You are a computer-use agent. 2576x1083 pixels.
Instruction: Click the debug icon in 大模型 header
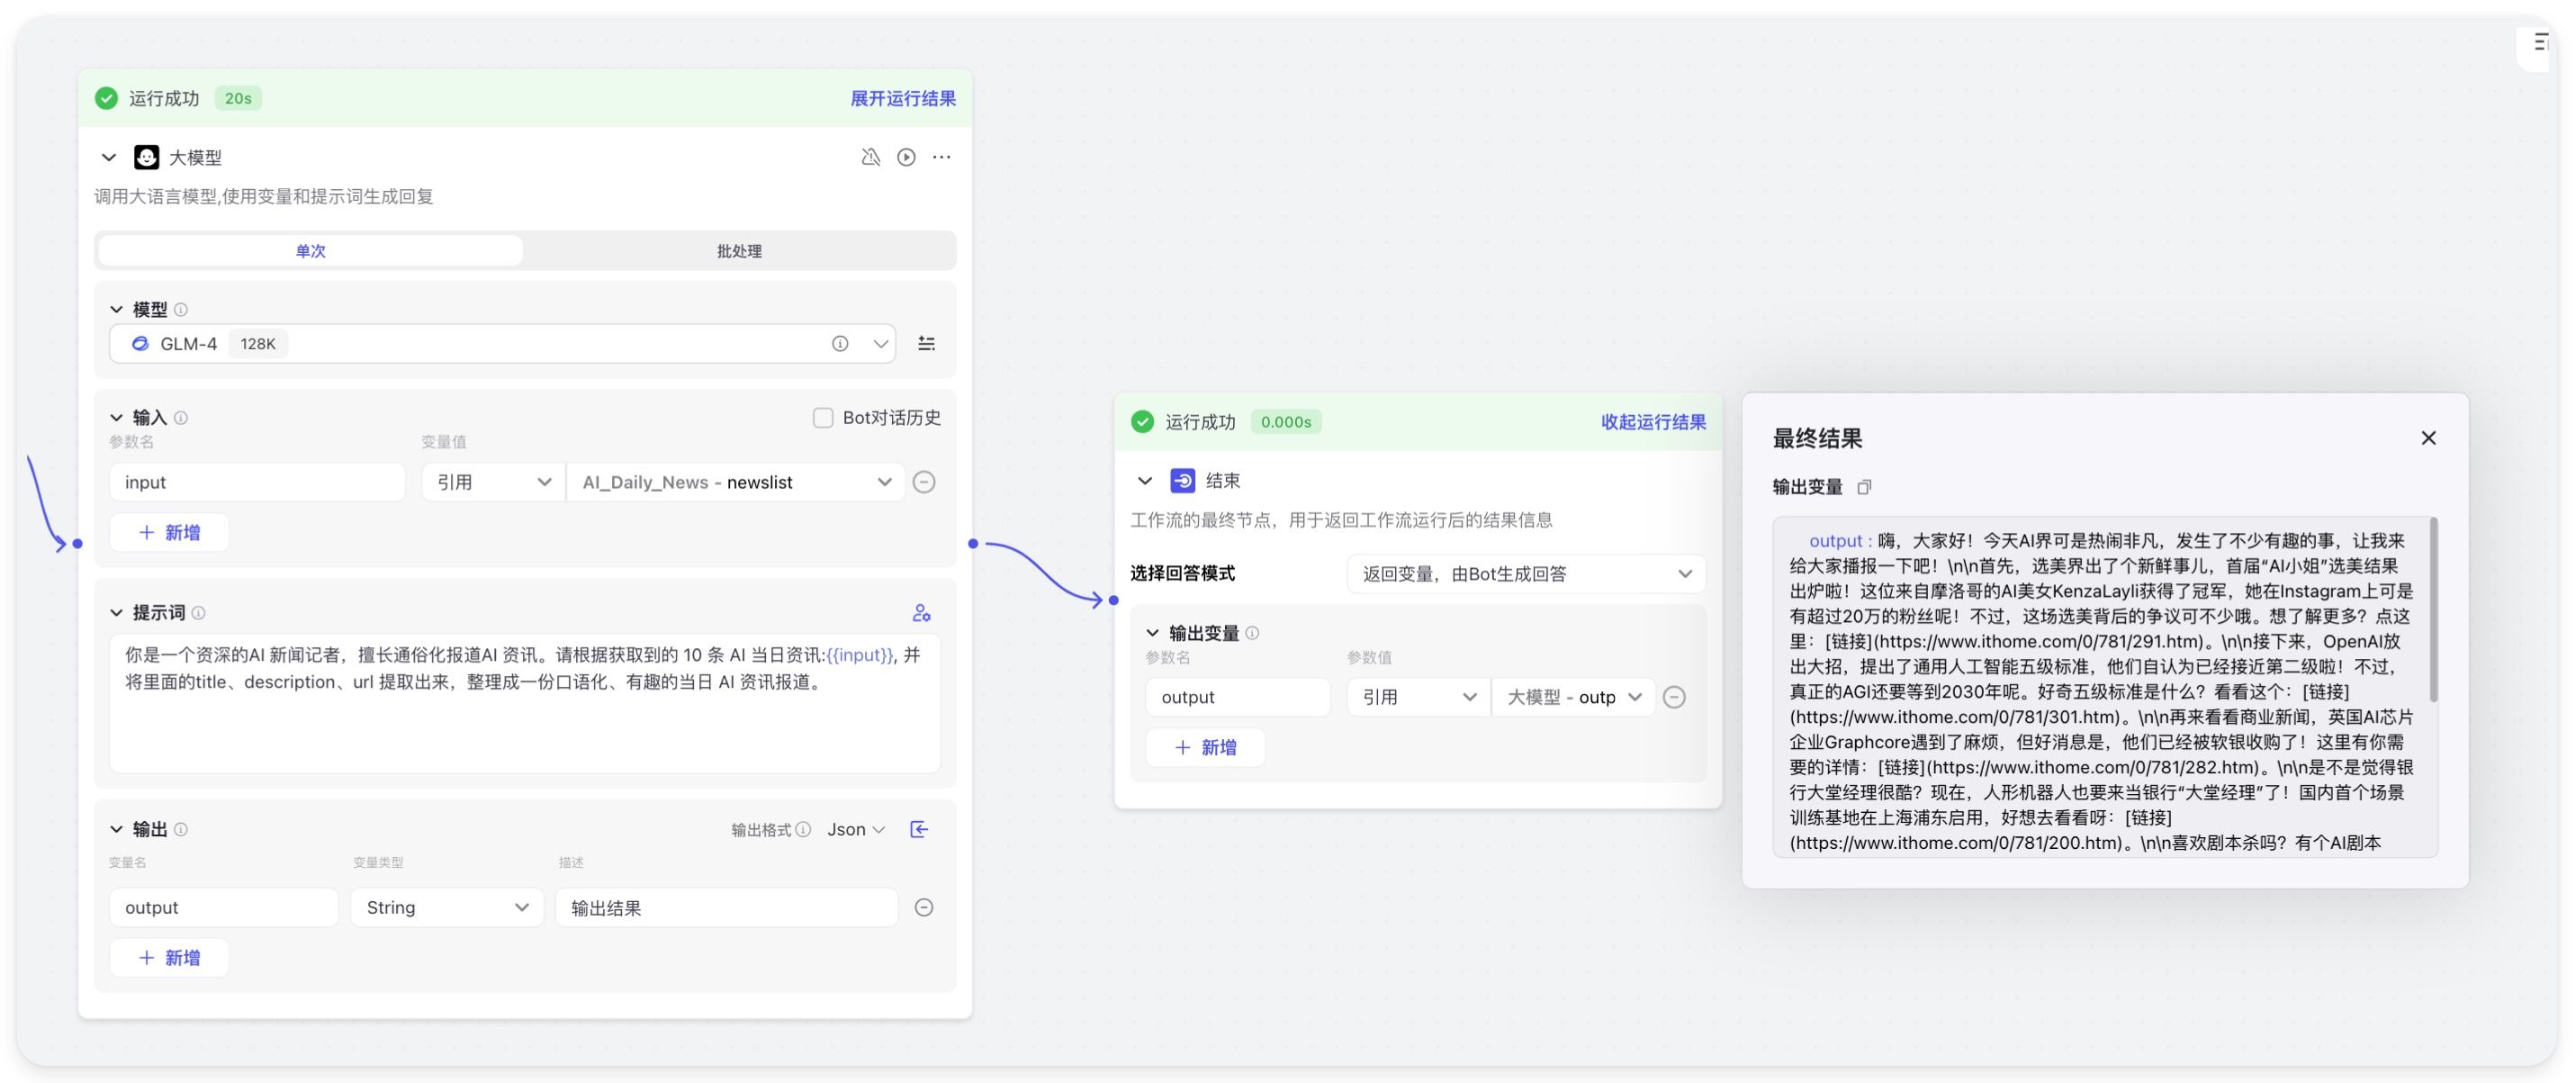[871, 157]
